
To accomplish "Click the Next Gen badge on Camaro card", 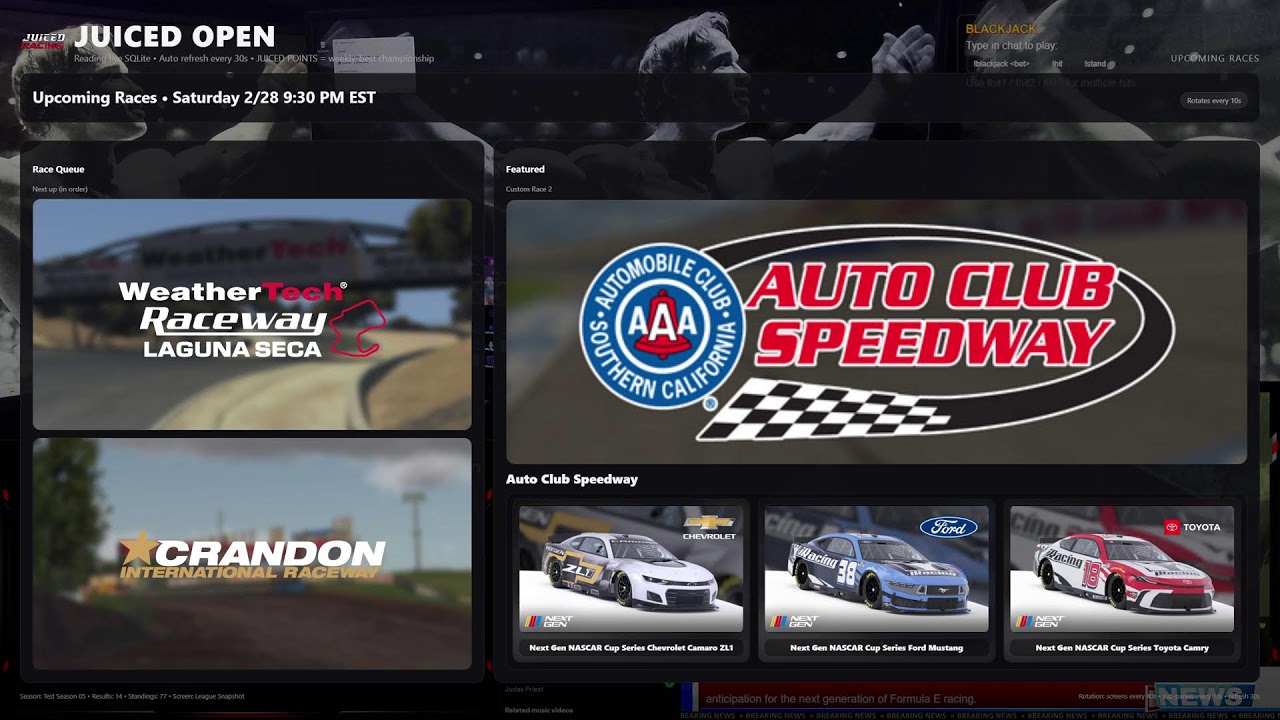I will coord(549,621).
